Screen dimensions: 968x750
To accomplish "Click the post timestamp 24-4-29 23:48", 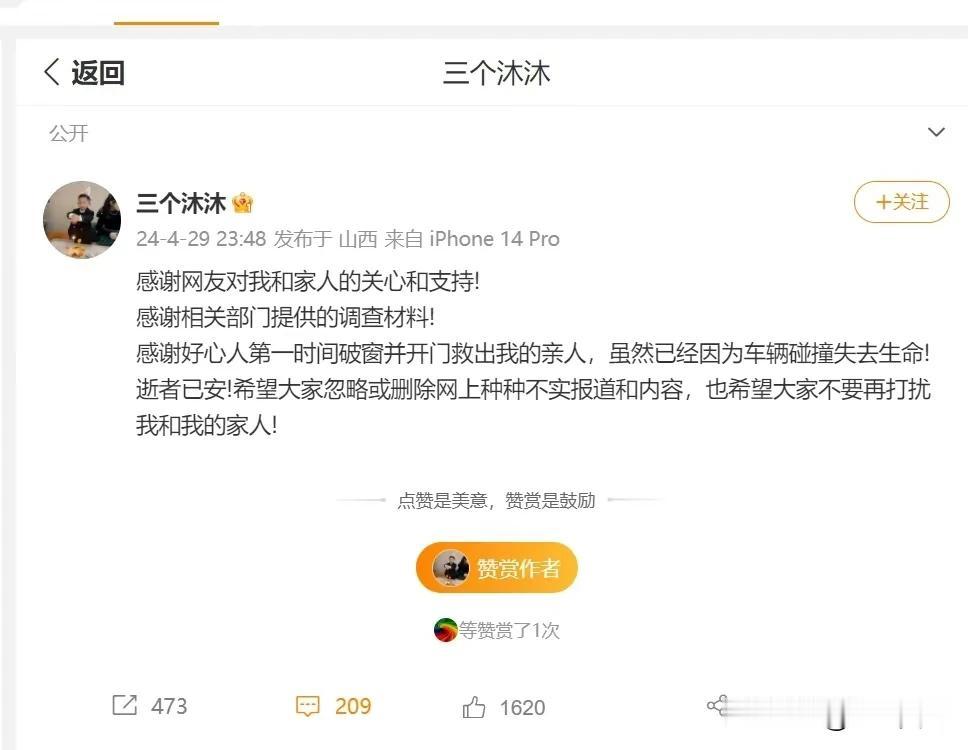I will click(201, 239).
